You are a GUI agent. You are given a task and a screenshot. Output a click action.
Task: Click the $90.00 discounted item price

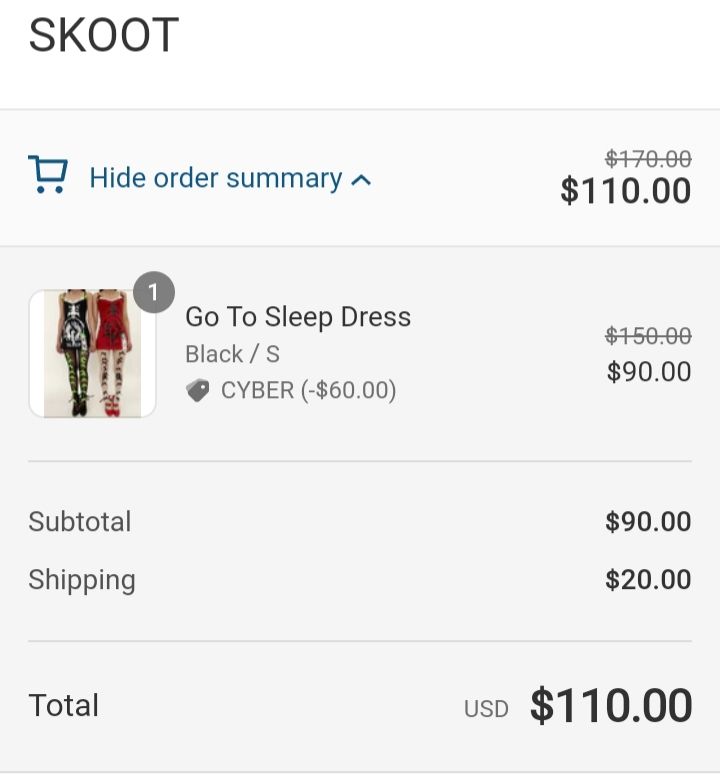pos(648,372)
